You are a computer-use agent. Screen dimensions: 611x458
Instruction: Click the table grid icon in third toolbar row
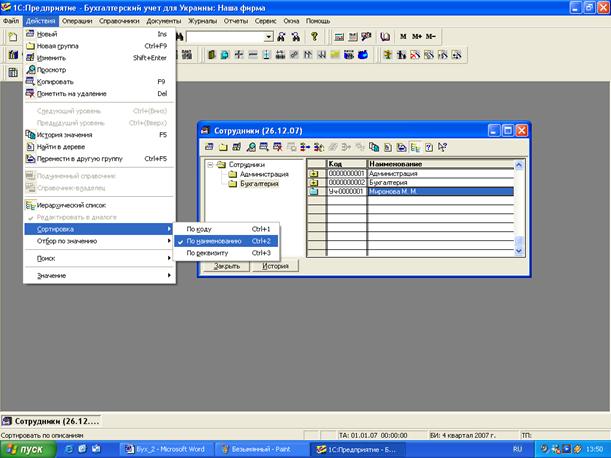pyautogui.click(x=13, y=73)
